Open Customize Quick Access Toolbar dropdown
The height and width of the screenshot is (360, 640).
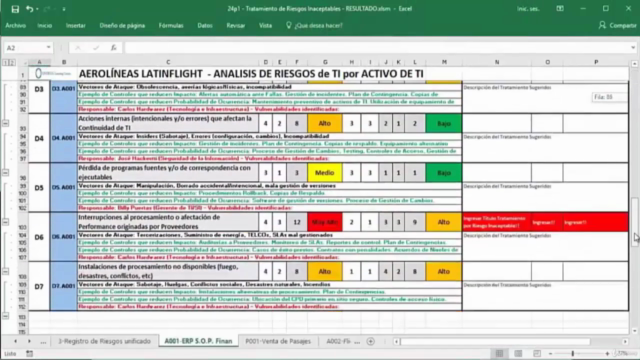64,9
